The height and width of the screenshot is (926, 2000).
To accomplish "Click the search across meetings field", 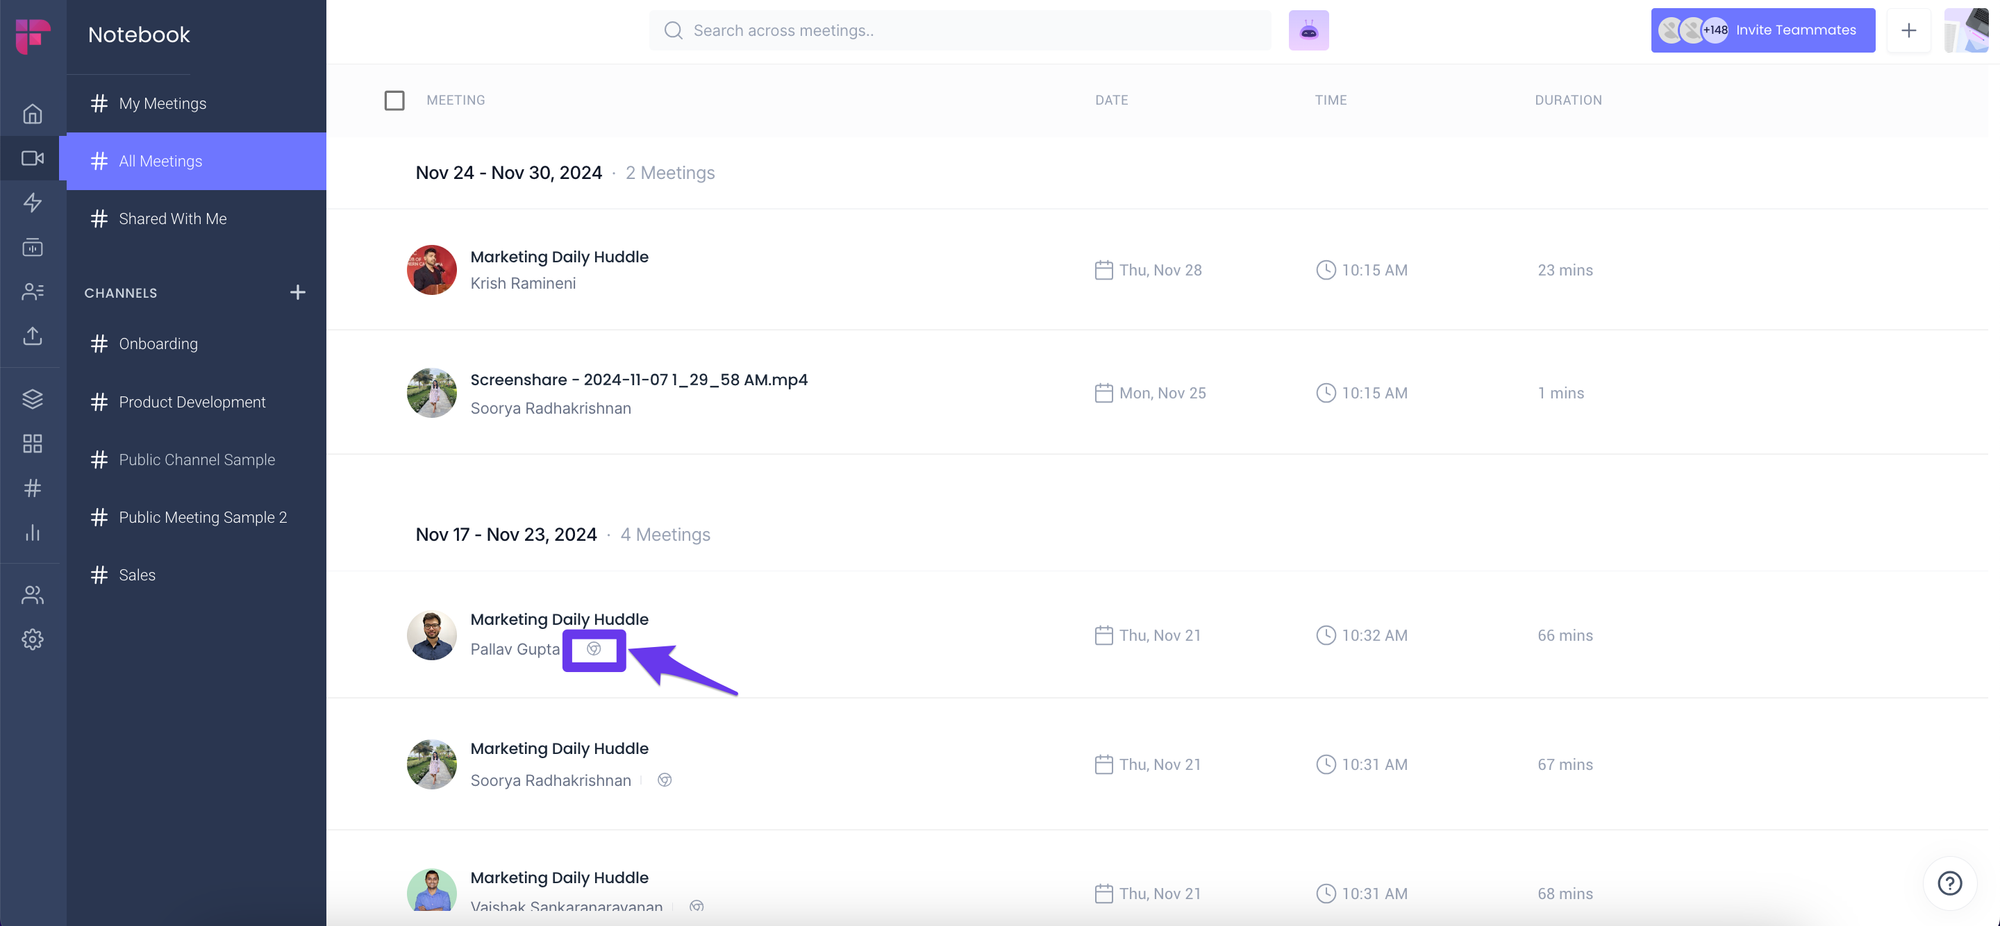I will pyautogui.click(x=959, y=30).
